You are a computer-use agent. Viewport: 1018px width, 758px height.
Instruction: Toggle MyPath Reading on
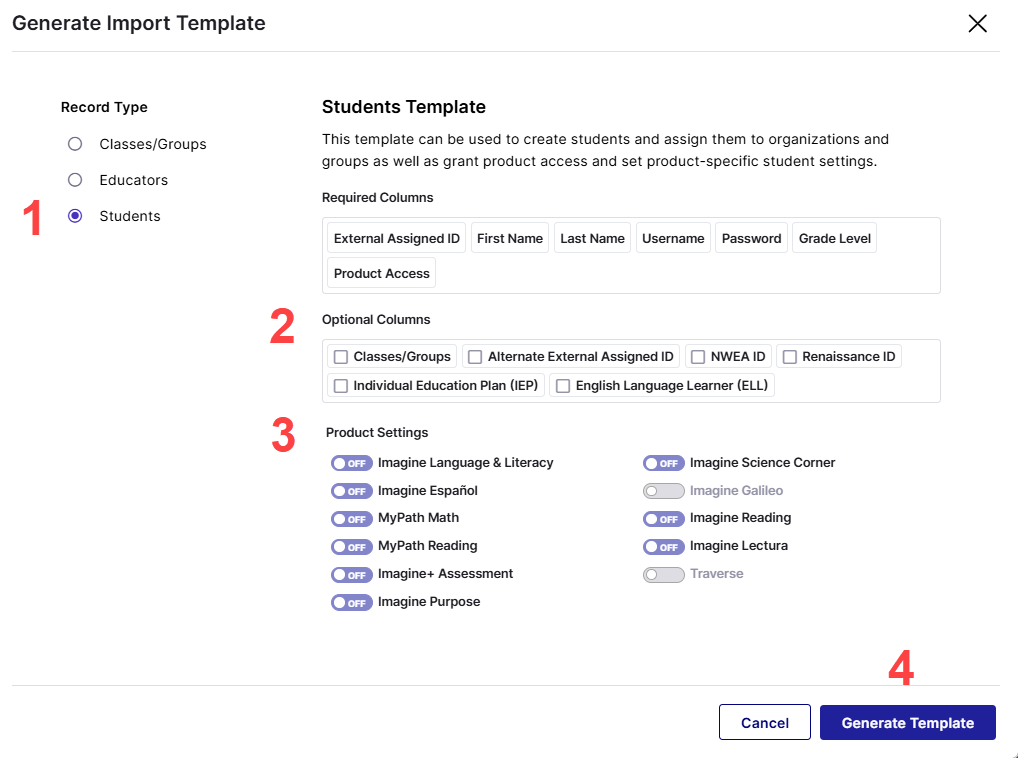351,547
